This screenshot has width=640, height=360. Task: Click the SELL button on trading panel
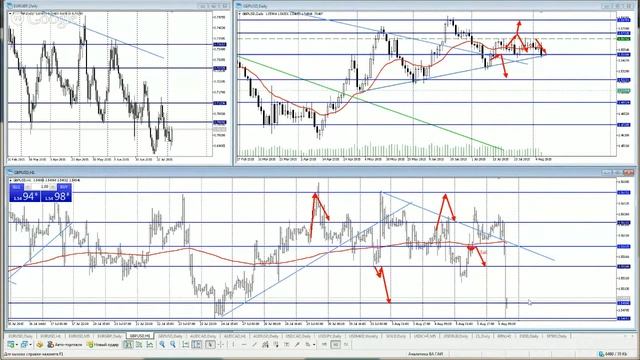point(17,187)
